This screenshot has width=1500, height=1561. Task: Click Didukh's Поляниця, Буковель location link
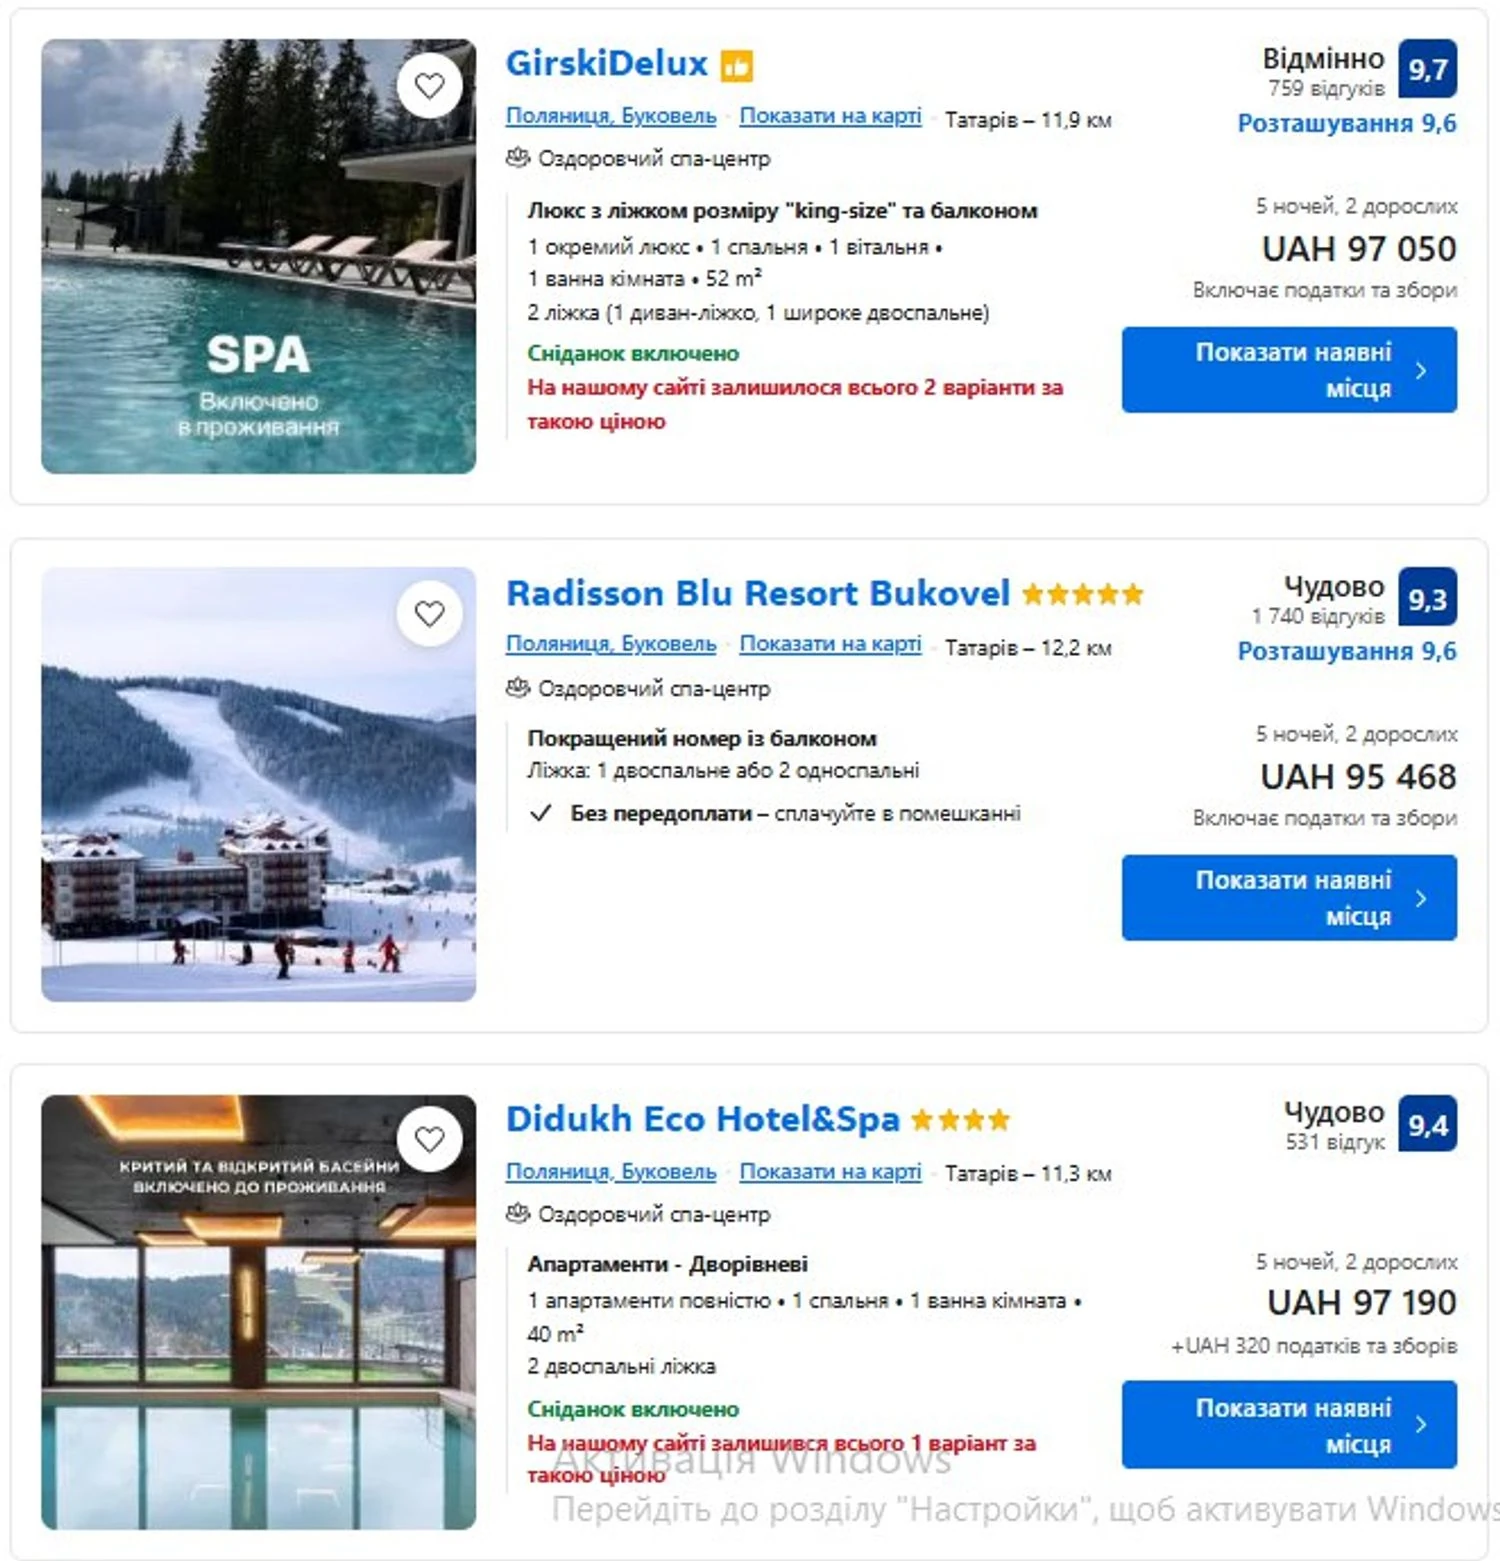(611, 1171)
